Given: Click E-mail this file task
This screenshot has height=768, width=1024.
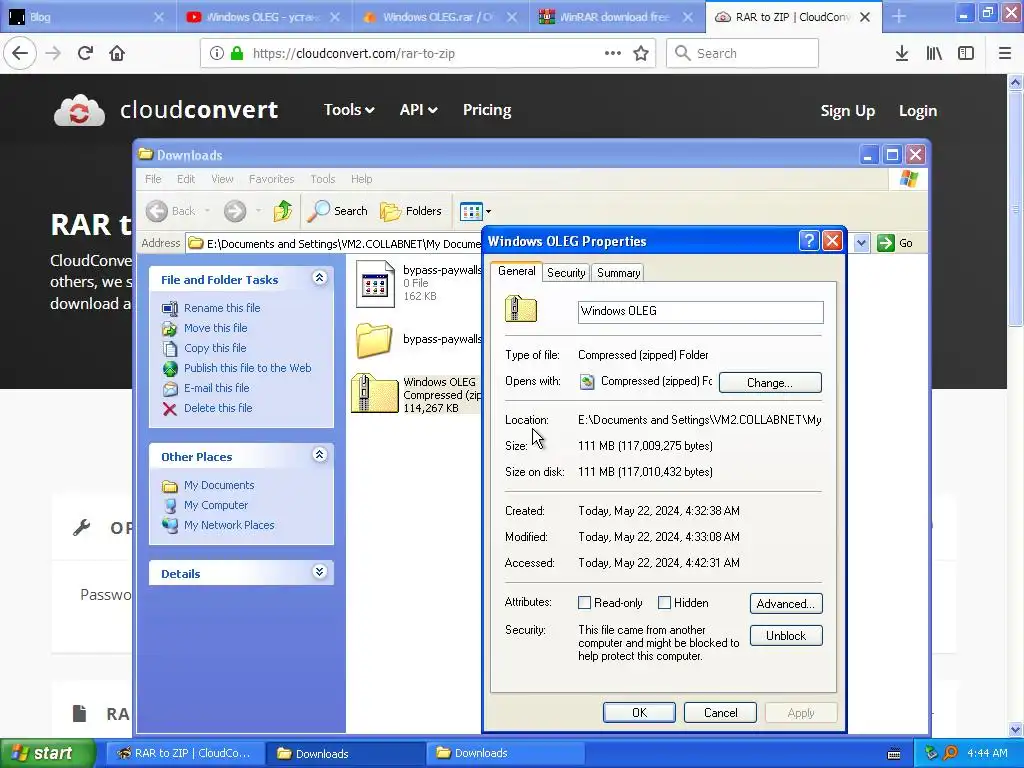Looking at the screenshot, I should tap(216, 388).
